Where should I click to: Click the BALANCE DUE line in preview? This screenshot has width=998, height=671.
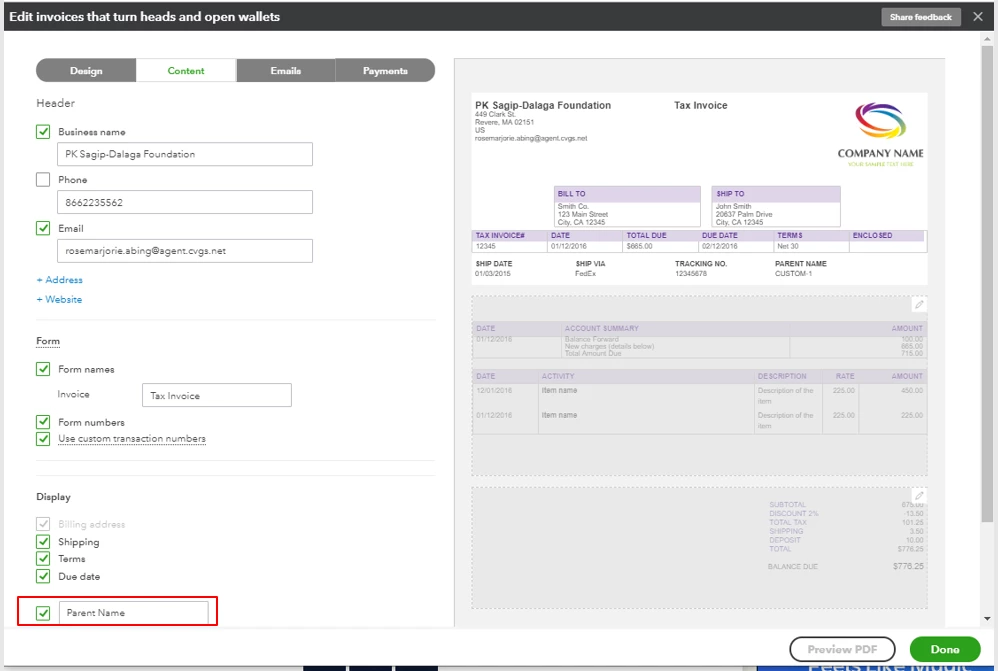click(x=845, y=566)
